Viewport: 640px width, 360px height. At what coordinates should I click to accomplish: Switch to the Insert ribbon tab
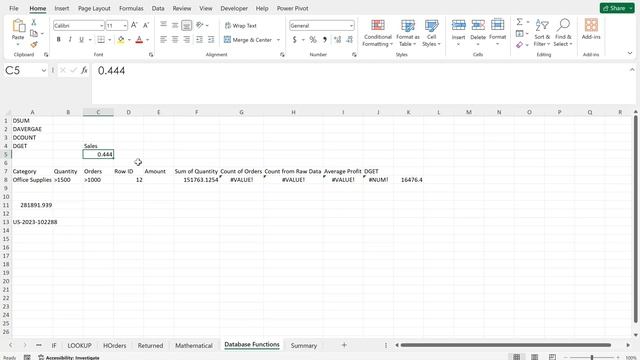[x=62, y=8]
